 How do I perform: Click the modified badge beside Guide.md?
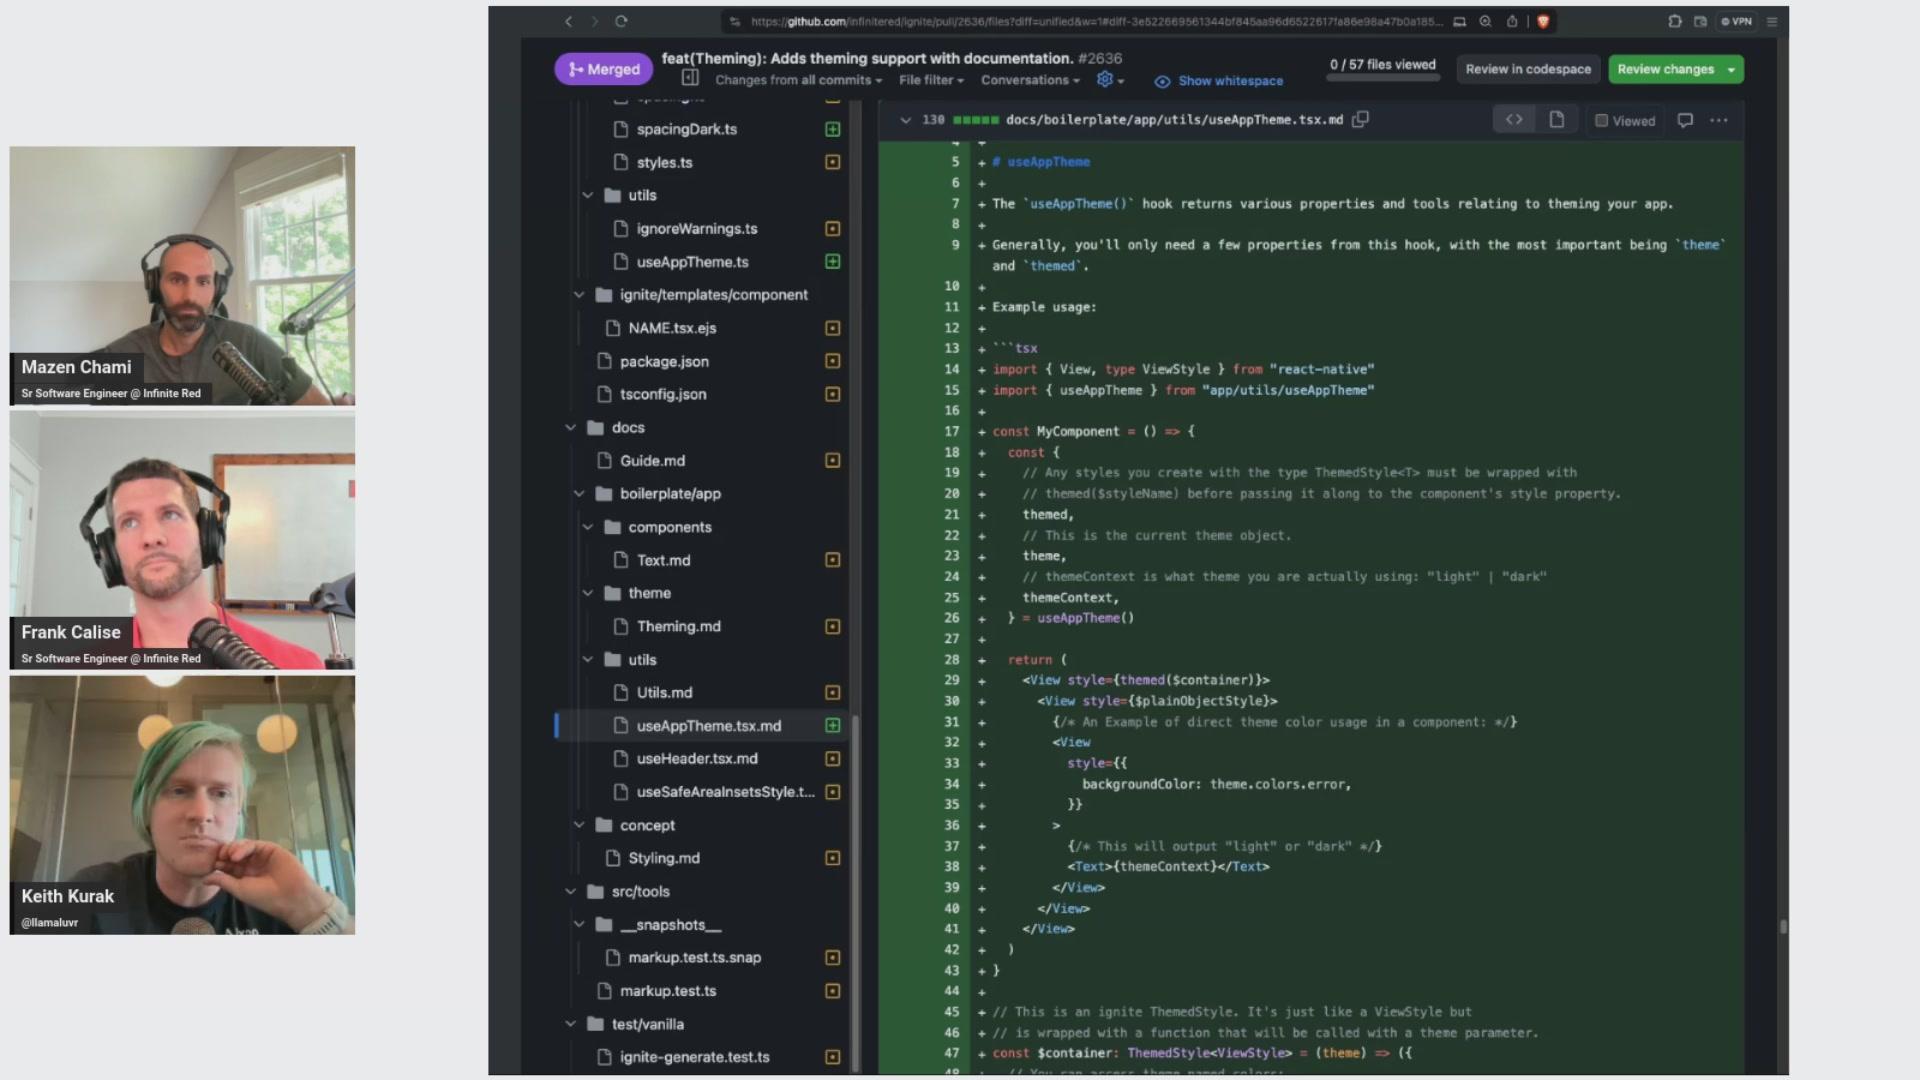832,460
